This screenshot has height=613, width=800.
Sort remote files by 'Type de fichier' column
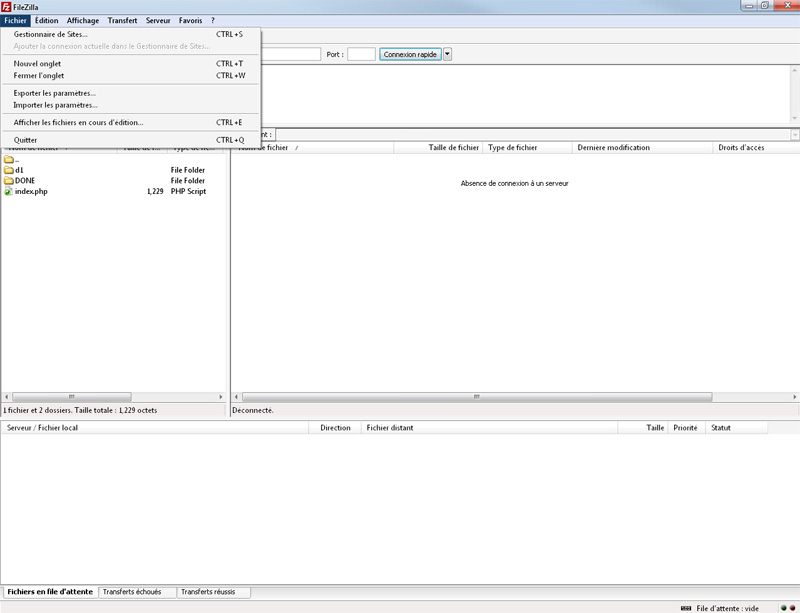528,148
